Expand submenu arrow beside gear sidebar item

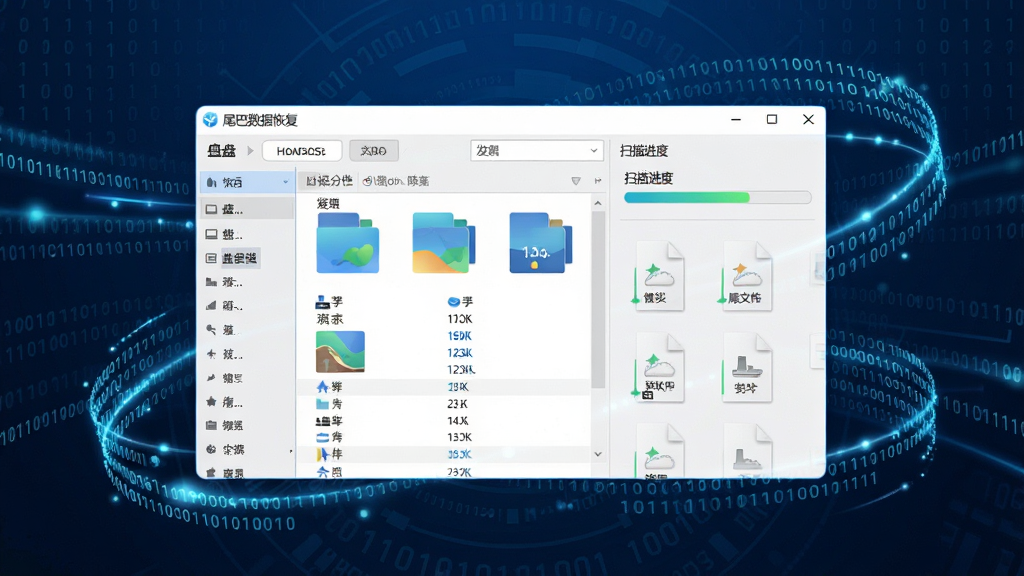[x=291, y=451]
